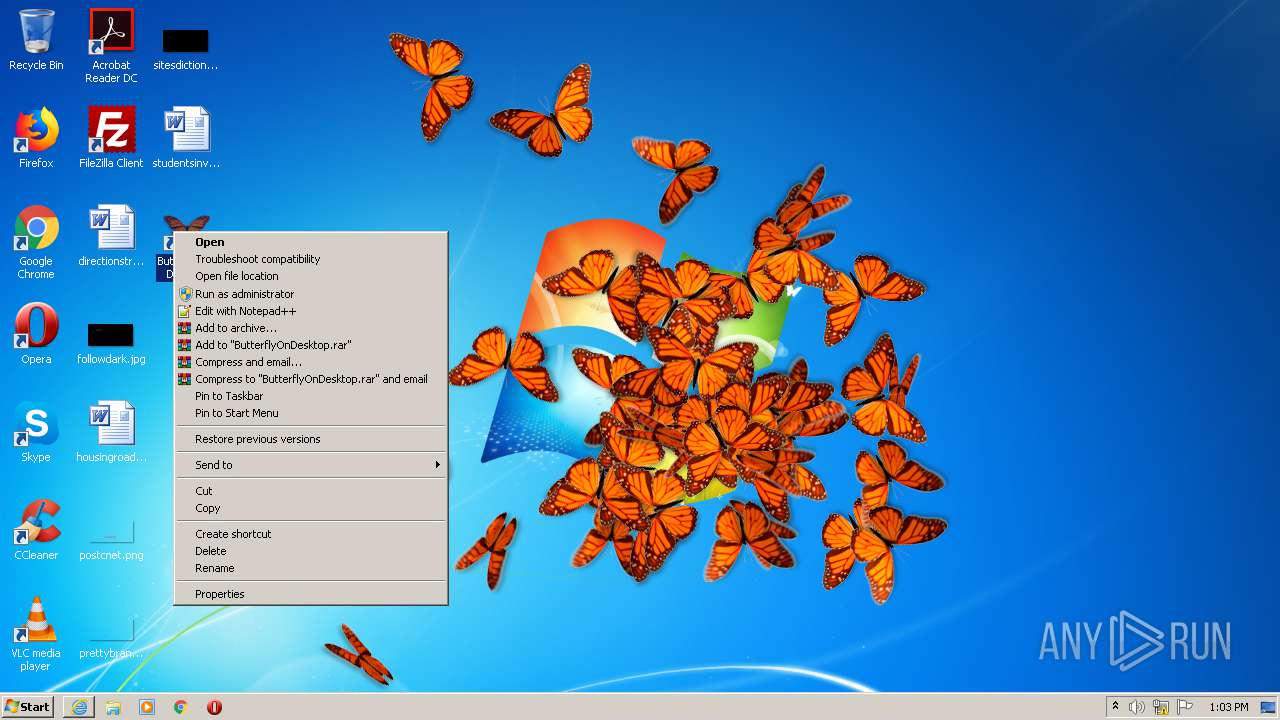Viewport: 1280px width, 720px height.
Task: Select followdark.jpg image file
Action: coord(111,343)
